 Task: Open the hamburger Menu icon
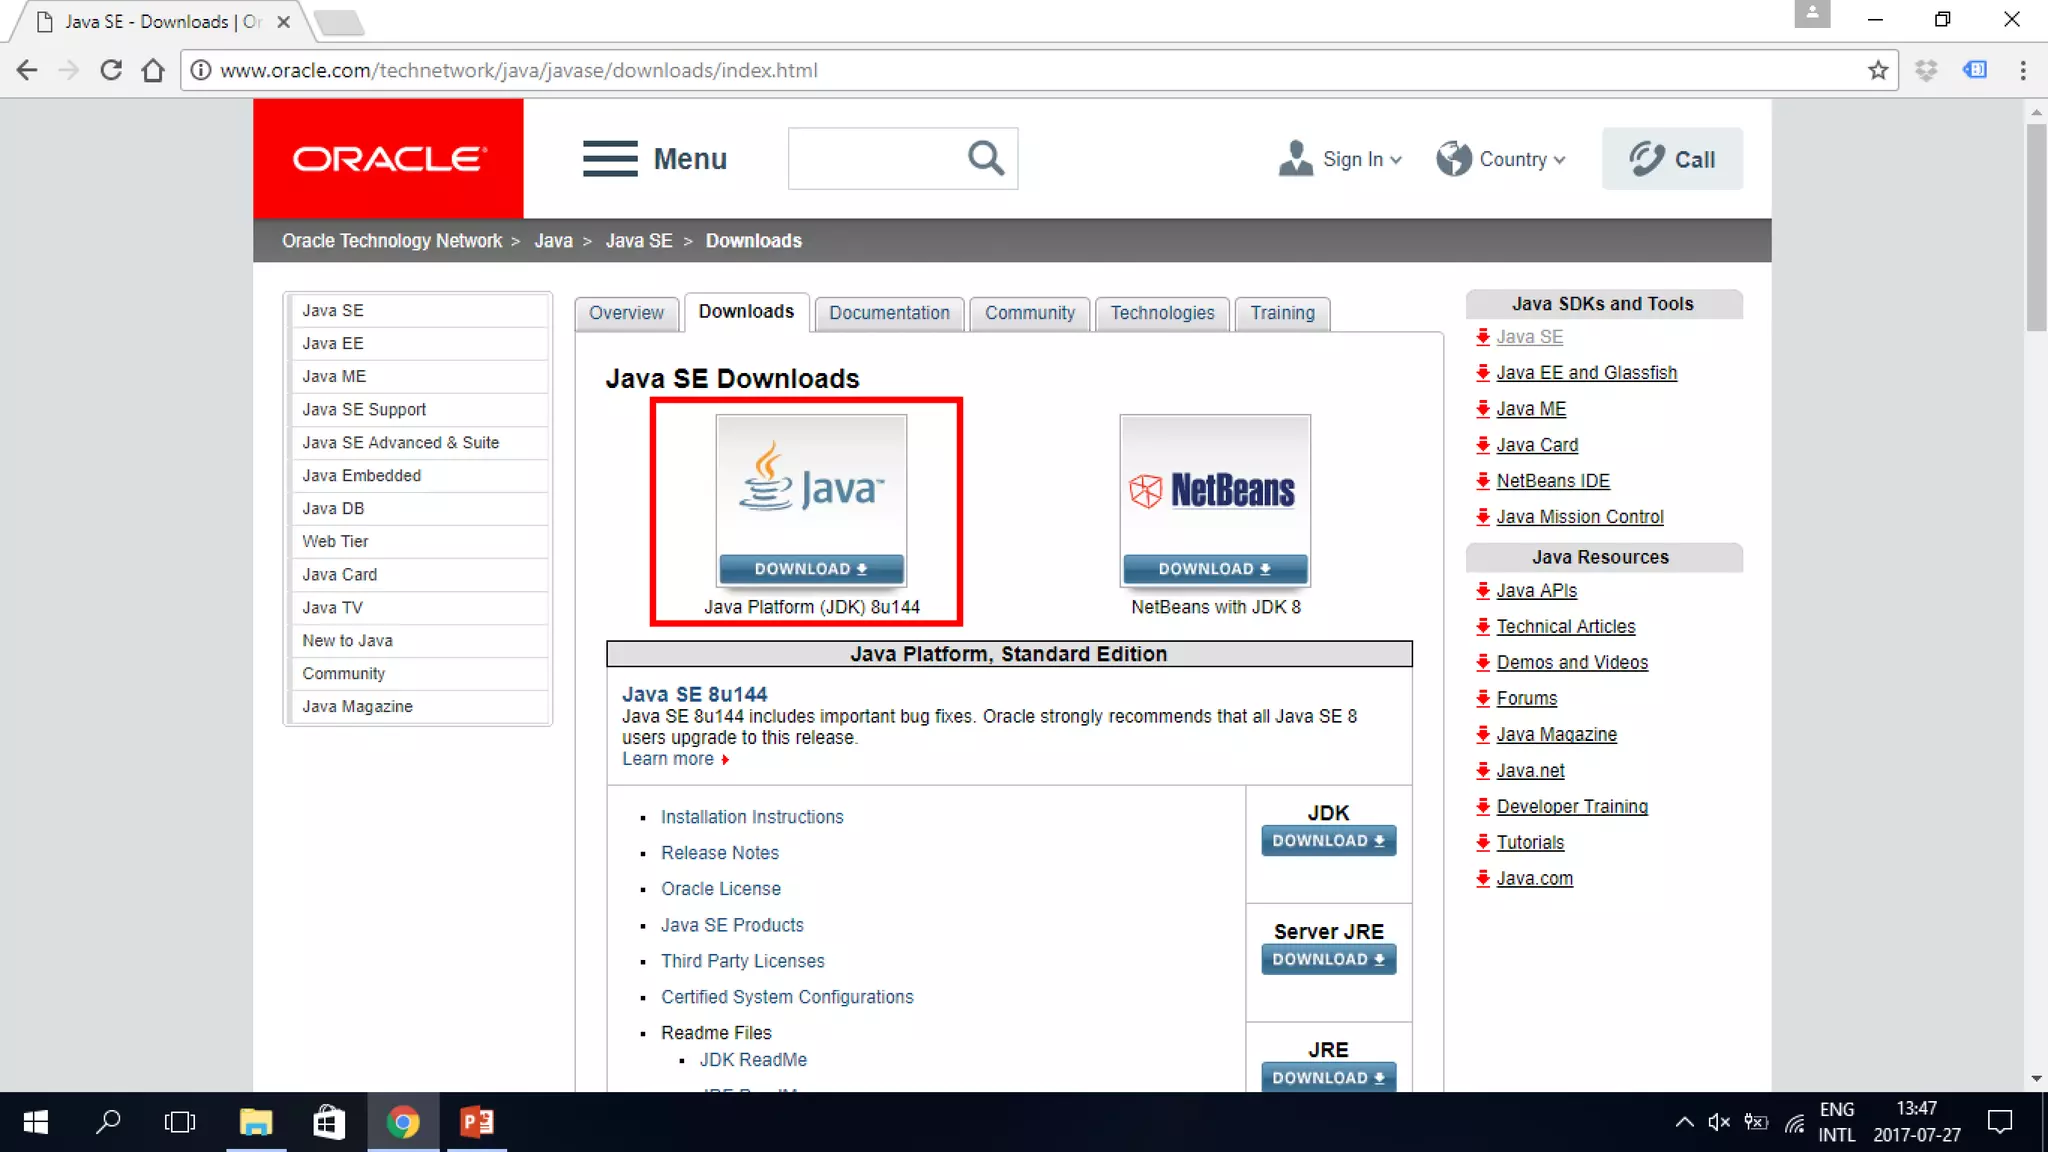pos(610,158)
